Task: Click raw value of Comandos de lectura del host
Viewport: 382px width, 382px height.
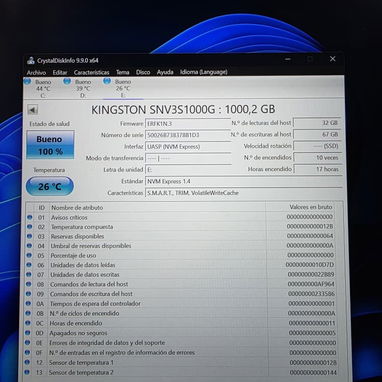Action: click(311, 284)
